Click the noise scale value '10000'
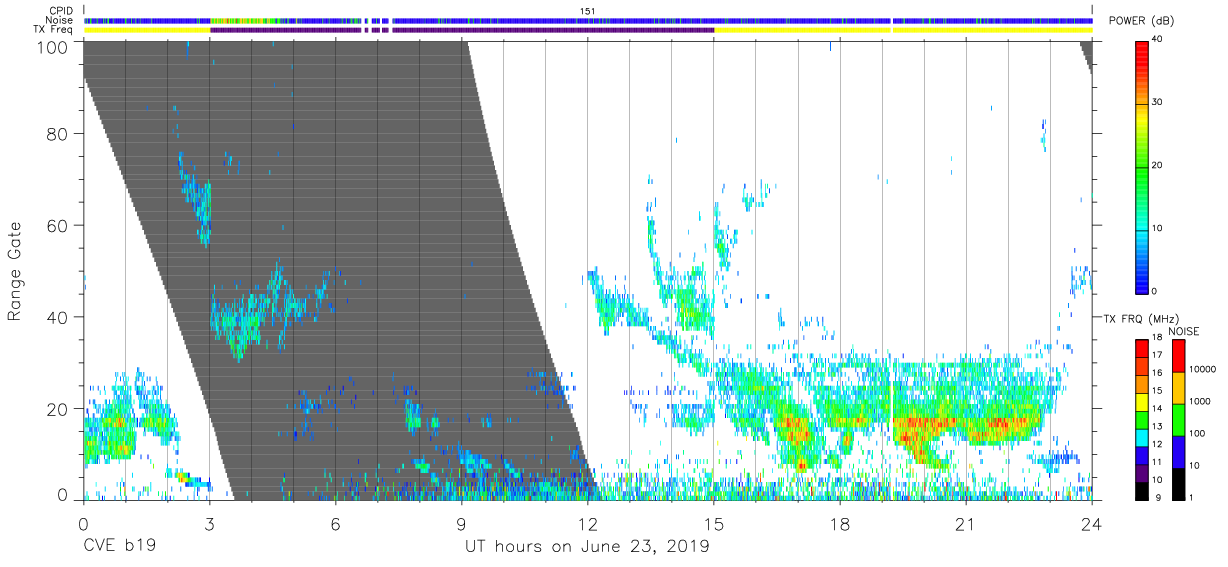Image resolution: width=1228 pixels, height=567 pixels. click(1202, 370)
